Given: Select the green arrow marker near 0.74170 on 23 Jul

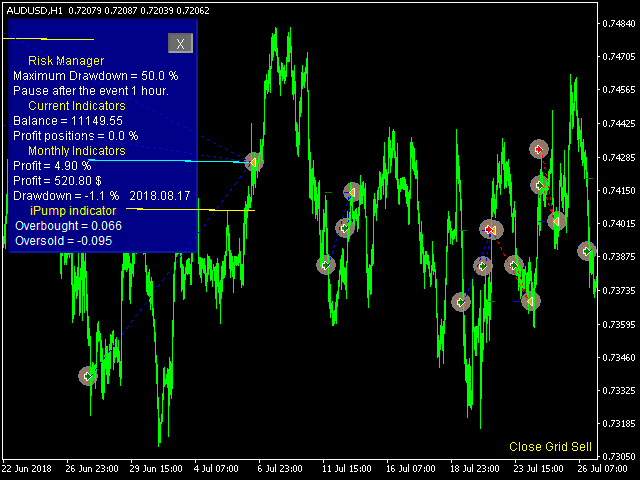Looking at the screenshot, I should point(540,185).
